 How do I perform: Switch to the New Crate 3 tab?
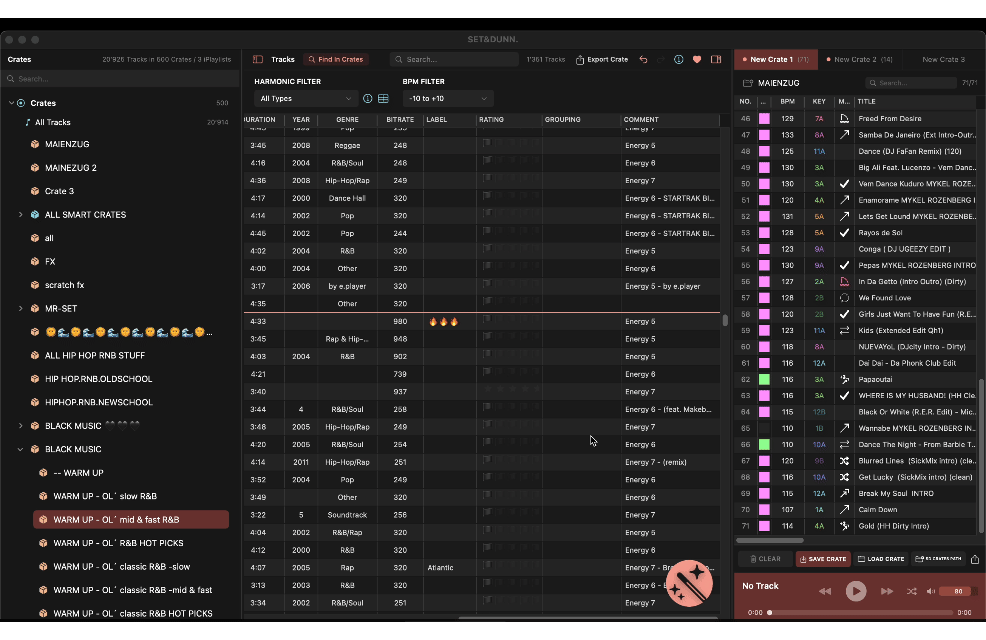[943, 59]
